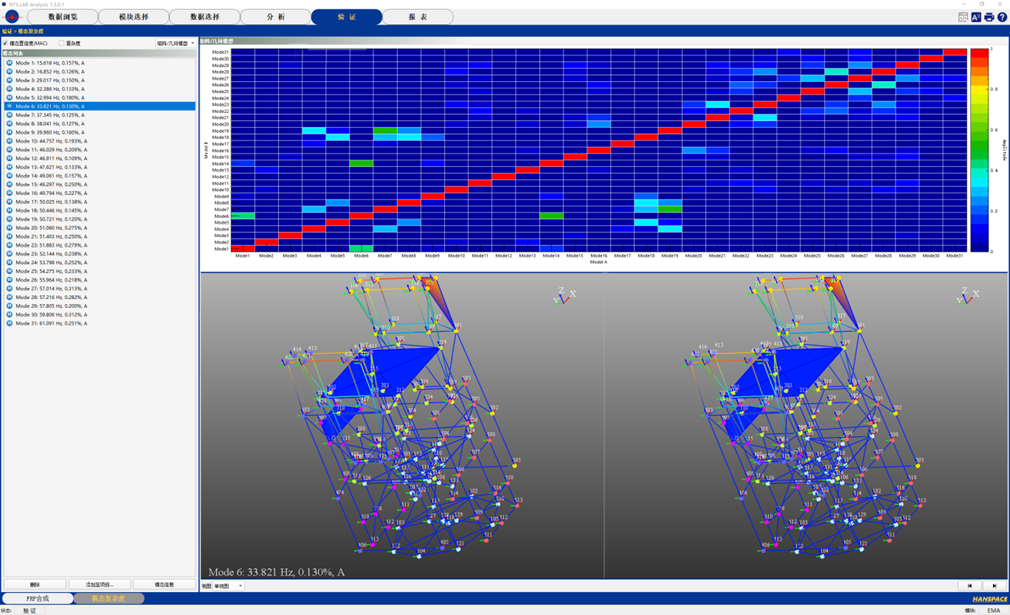Viewport: 1010px width, 615px height.
Task: Toggle the 模态置信度(MAC) checkbox
Action: [x=6, y=43]
